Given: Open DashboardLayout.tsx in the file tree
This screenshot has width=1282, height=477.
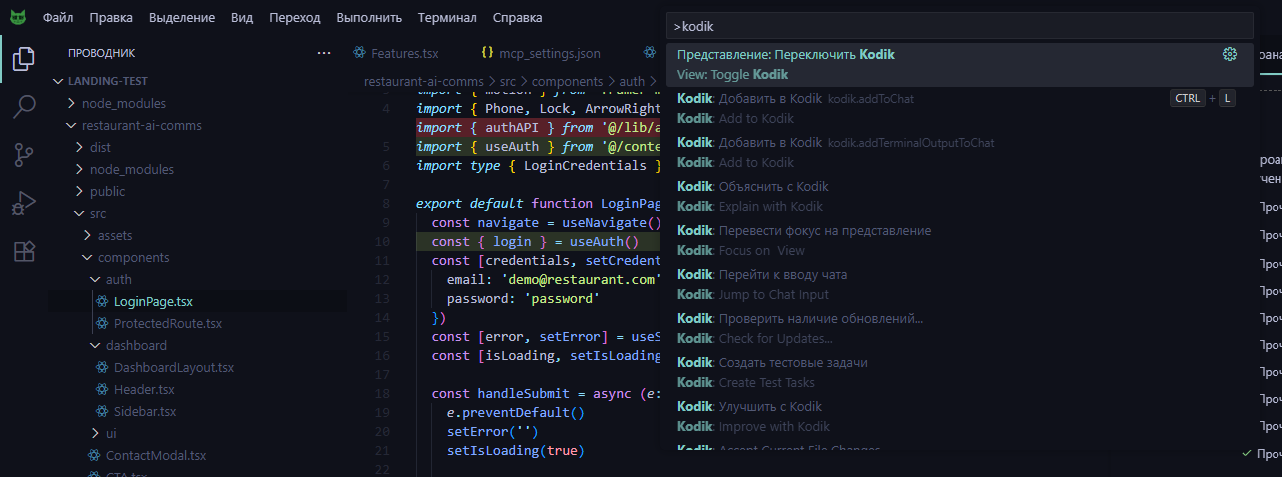Looking at the screenshot, I should (174, 367).
